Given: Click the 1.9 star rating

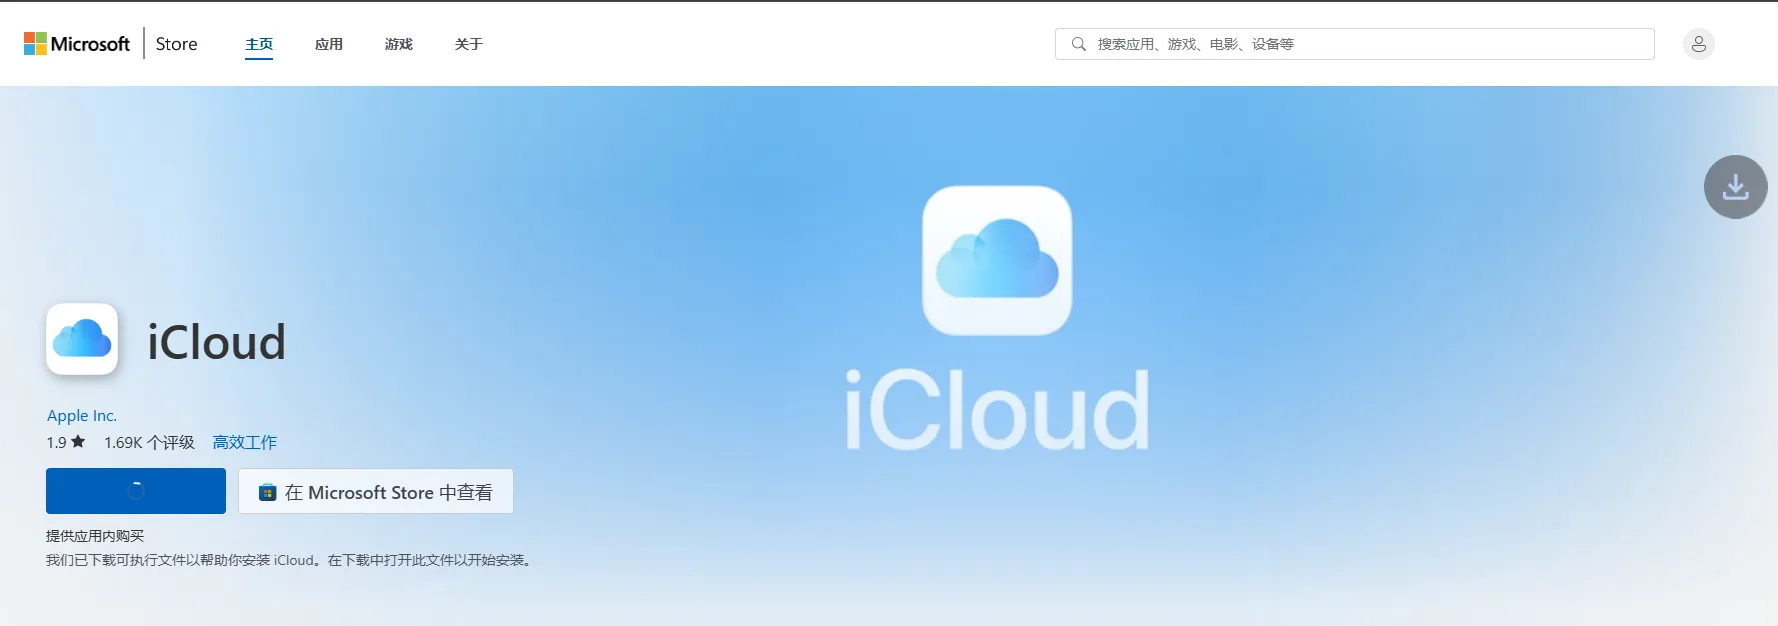Looking at the screenshot, I should (x=66, y=442).
